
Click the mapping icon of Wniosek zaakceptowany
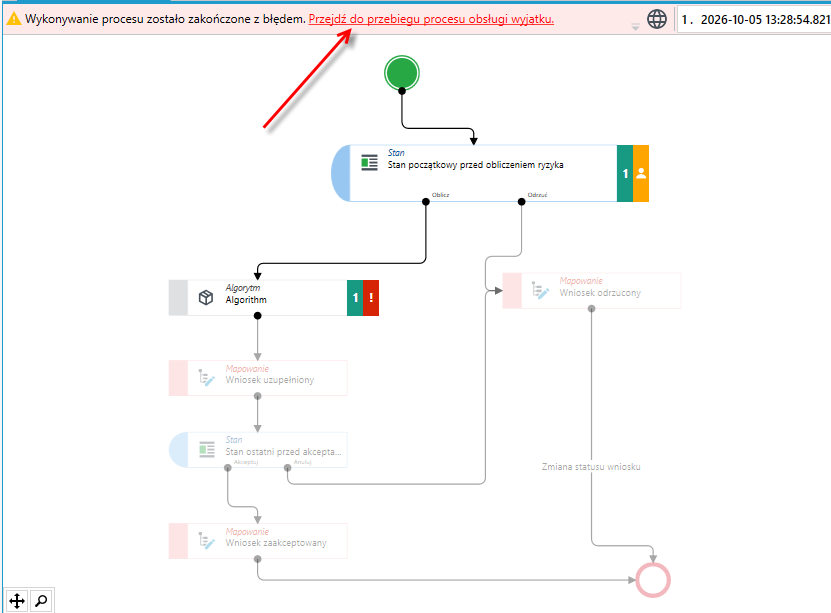coord(206,541)
